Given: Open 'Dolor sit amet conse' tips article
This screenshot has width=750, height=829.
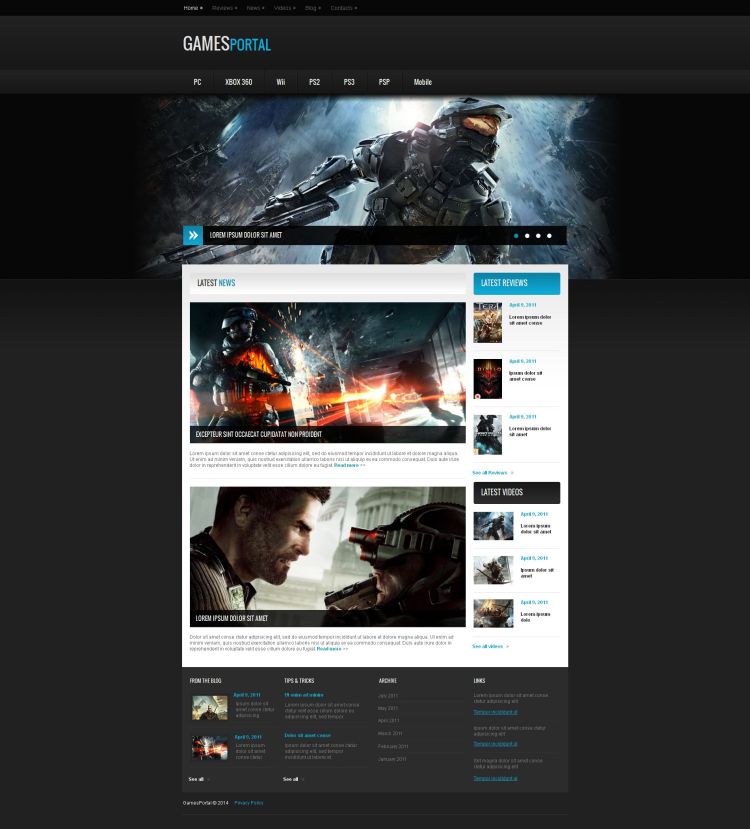Looking at the screenshot, I should tap(308, 735).
